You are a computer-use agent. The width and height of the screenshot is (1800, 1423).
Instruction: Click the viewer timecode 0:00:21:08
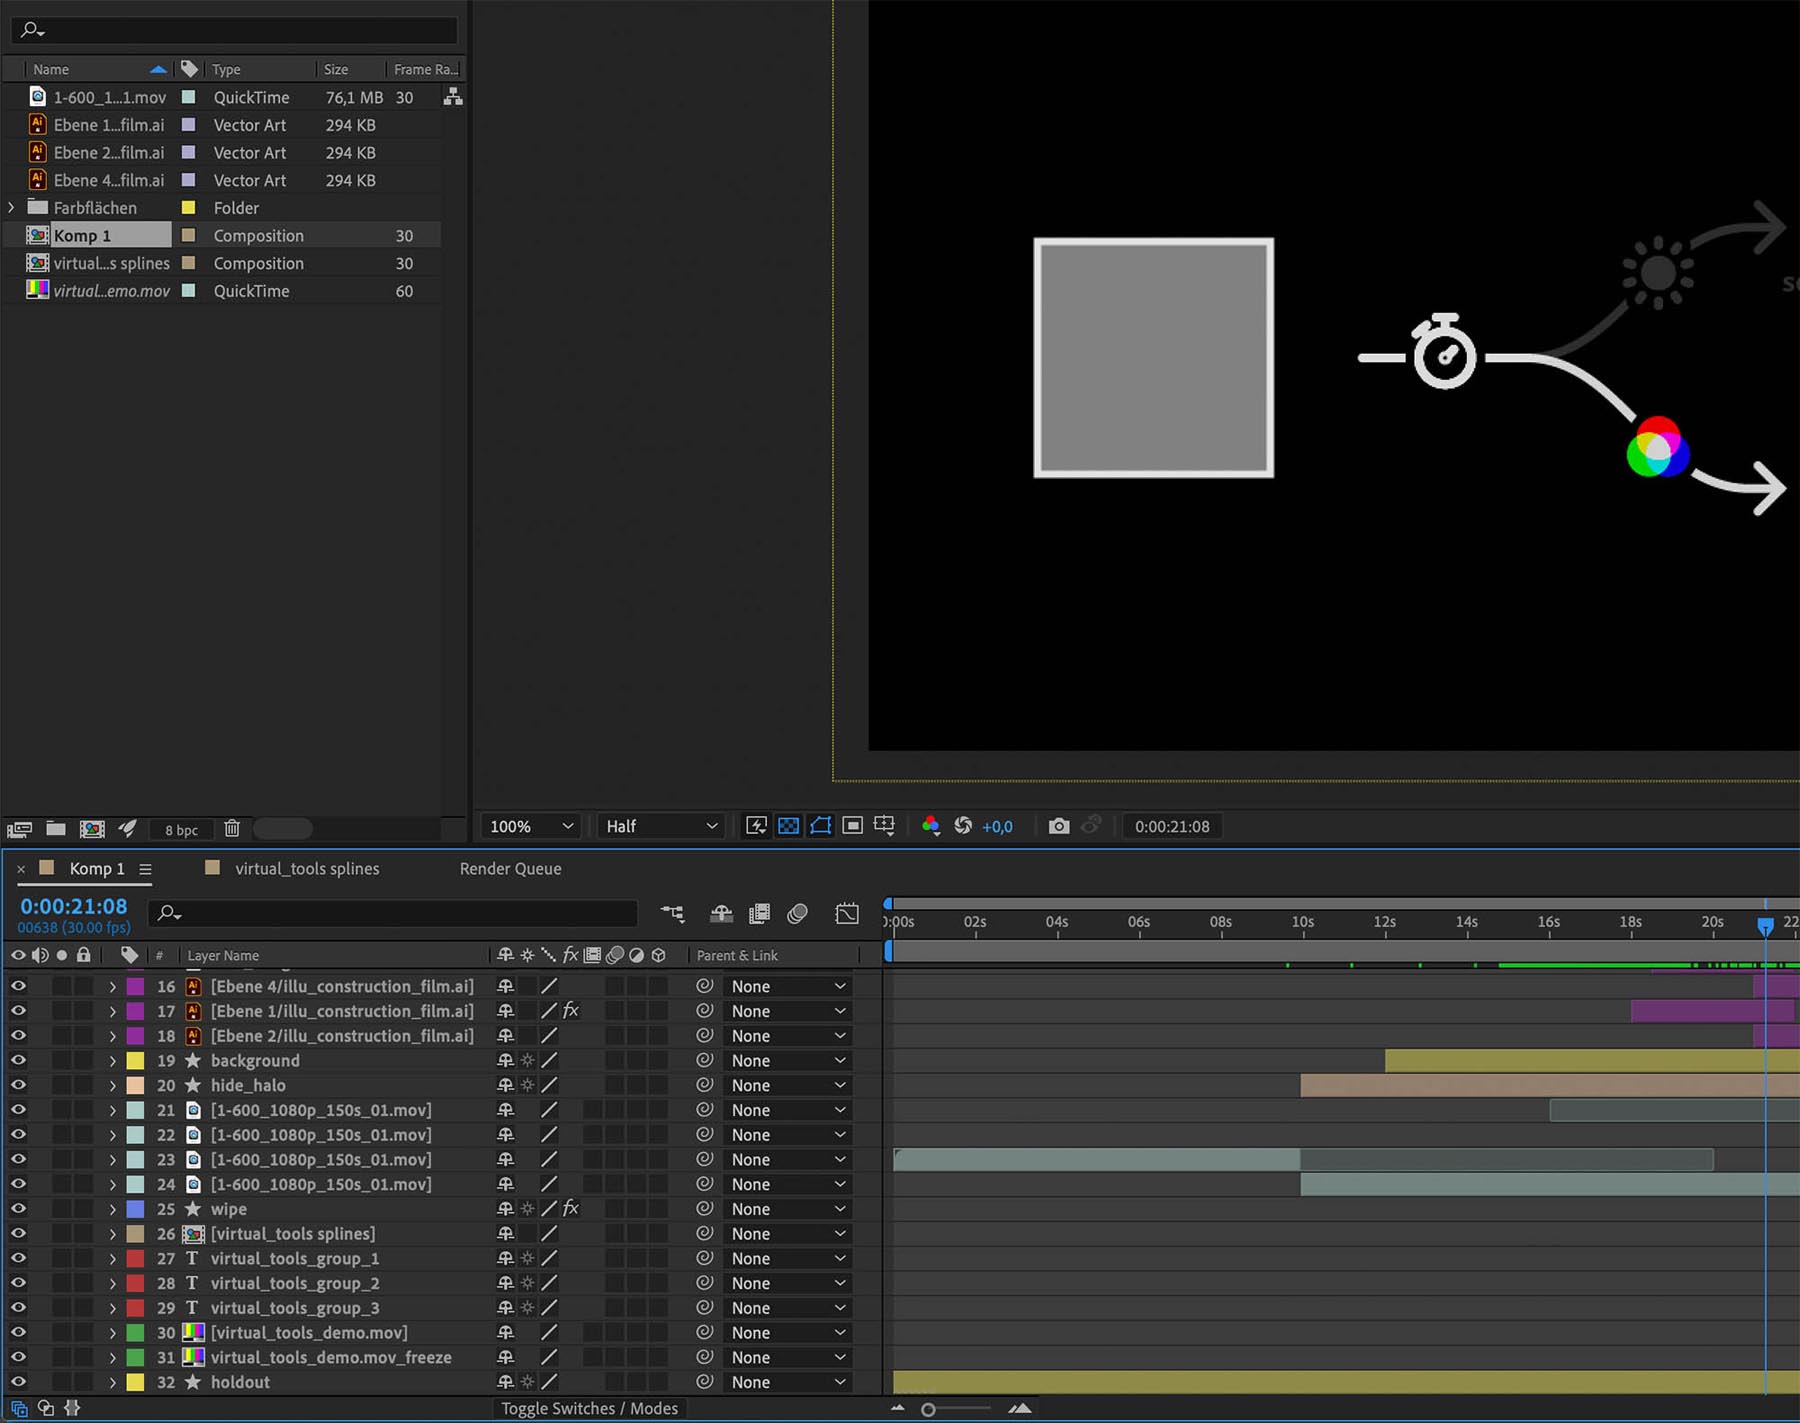click(x=1172, y=827)
